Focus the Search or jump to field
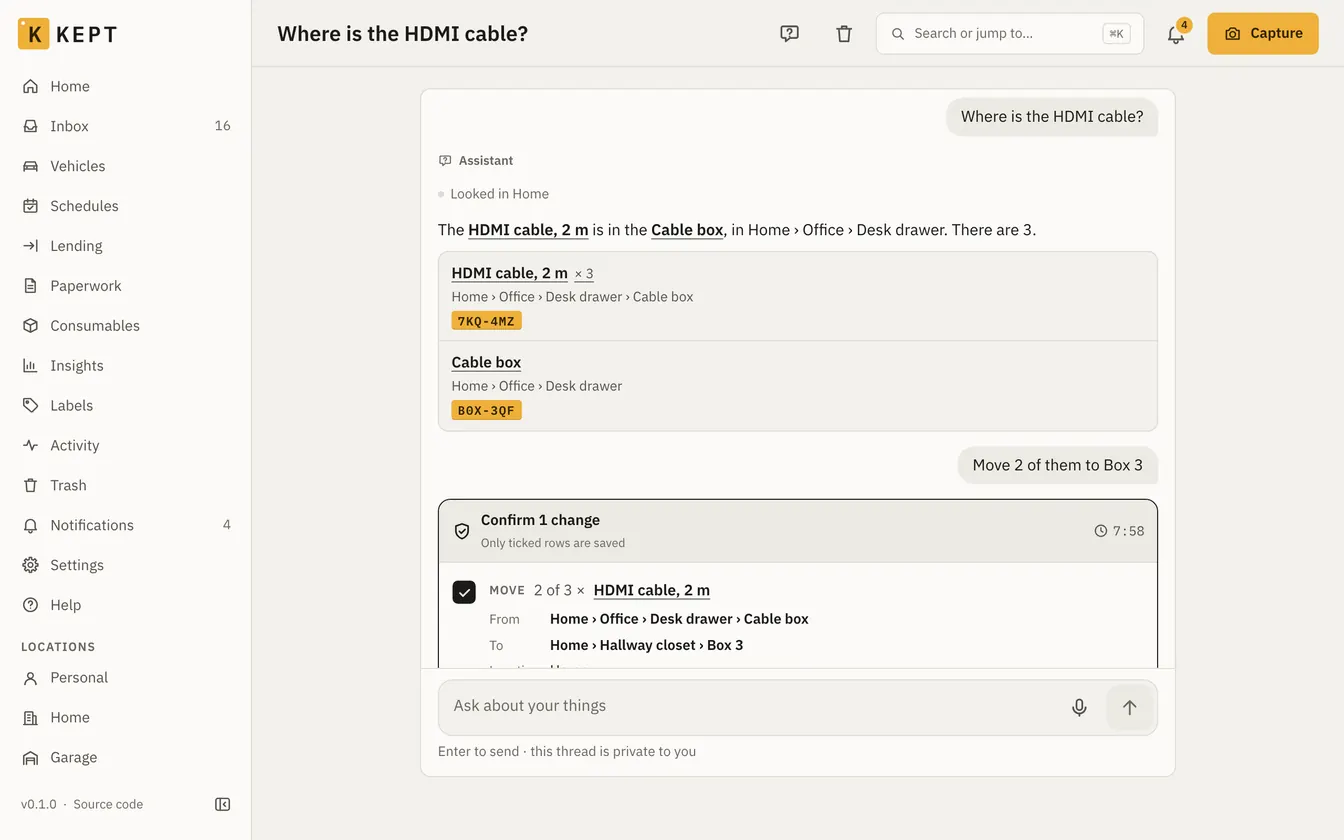This screenshot has width=1344, height=840. pos(1010,34)
